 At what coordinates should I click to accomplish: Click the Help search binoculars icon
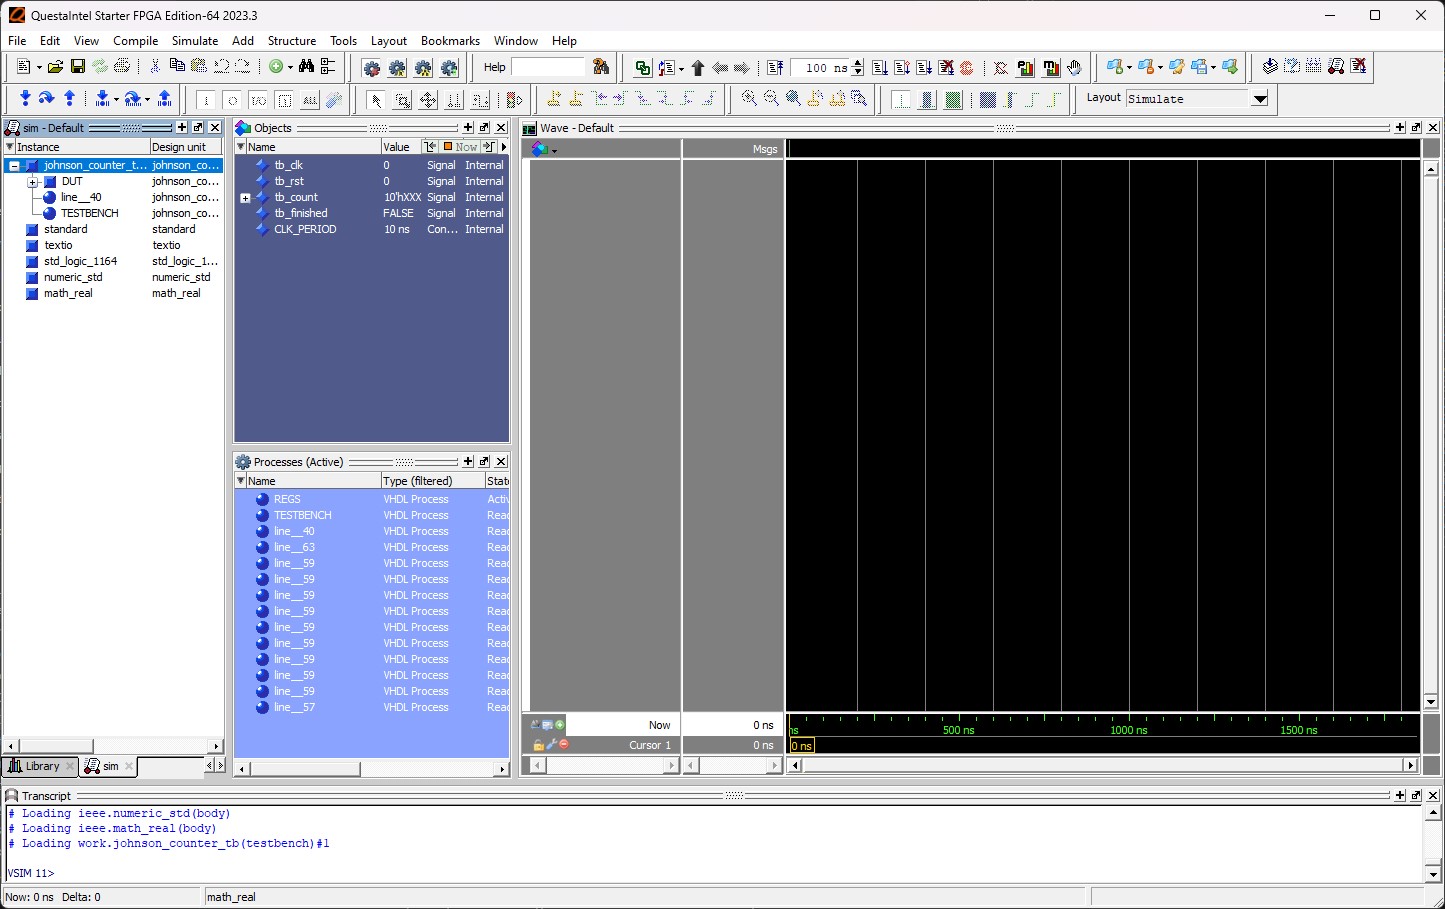(601, 67)
